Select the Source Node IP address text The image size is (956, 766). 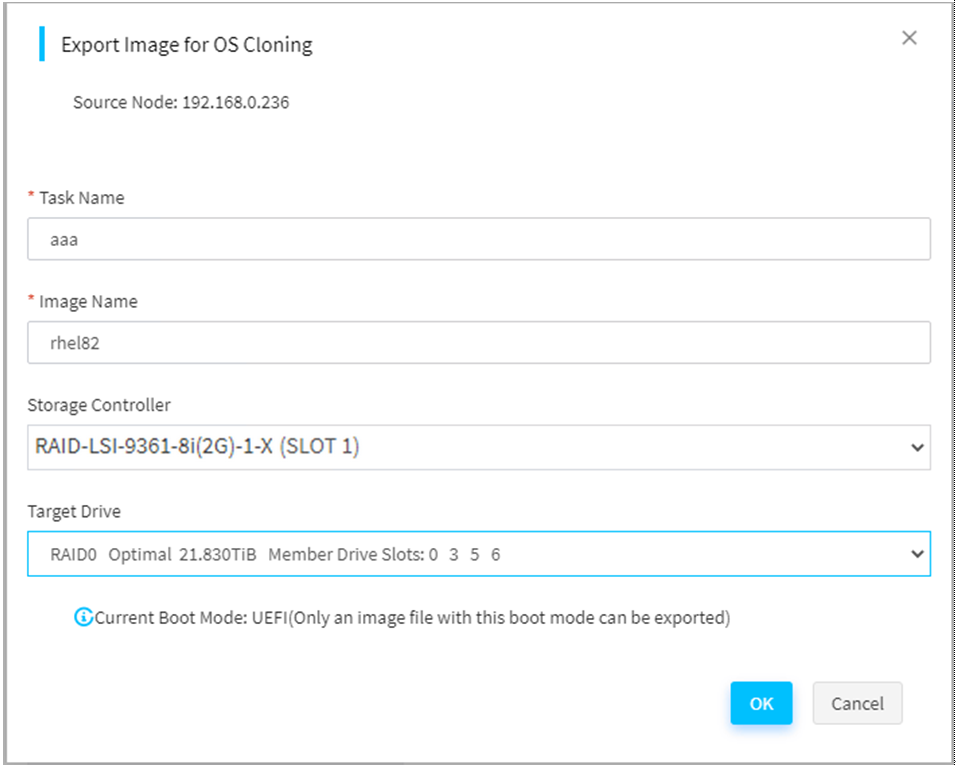click(235, 102)
